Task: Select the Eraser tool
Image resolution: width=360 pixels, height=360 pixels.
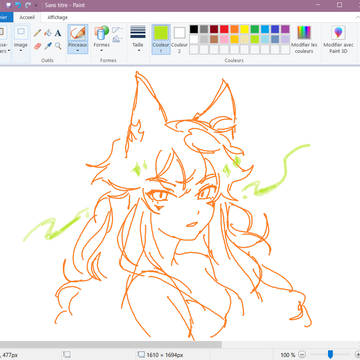Action: (x=37, y=46)
